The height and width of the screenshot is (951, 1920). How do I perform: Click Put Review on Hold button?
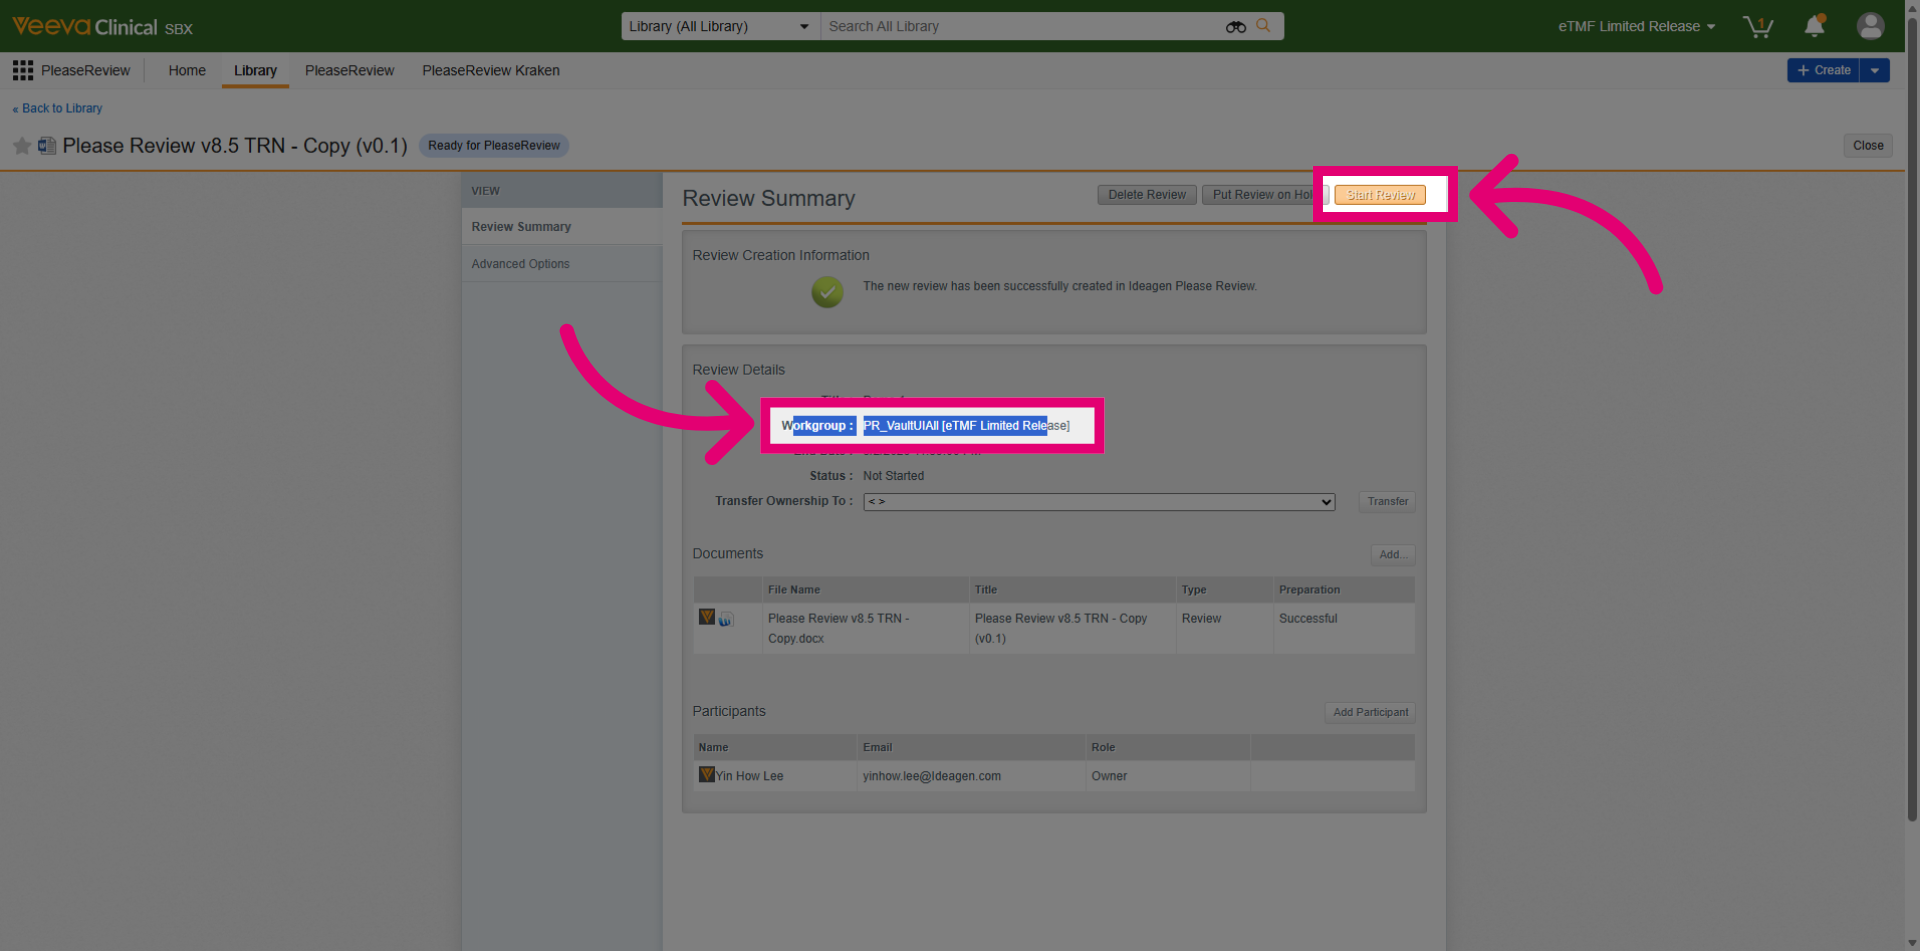(x=1264, y=195)
